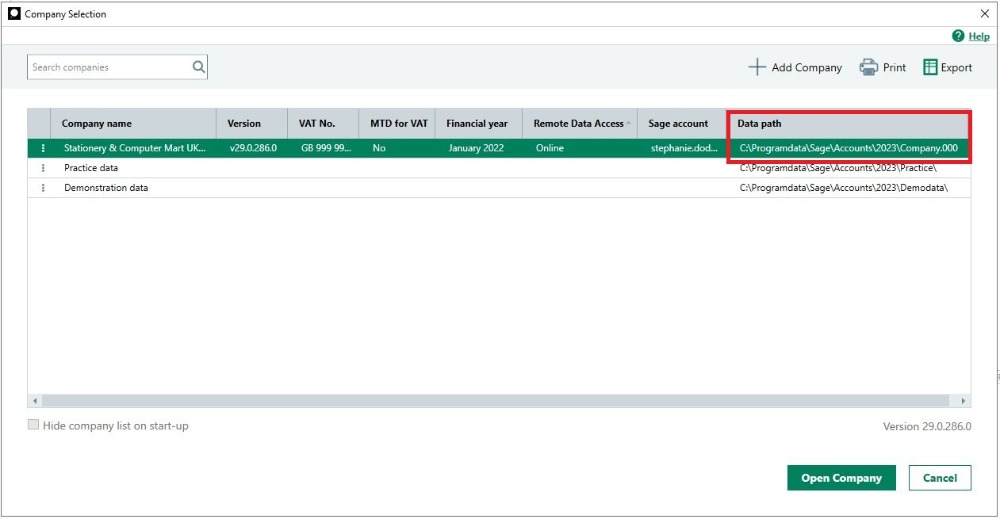1000x519 pixels.
Task: Click the Data path column header
Action: point(759,124)
